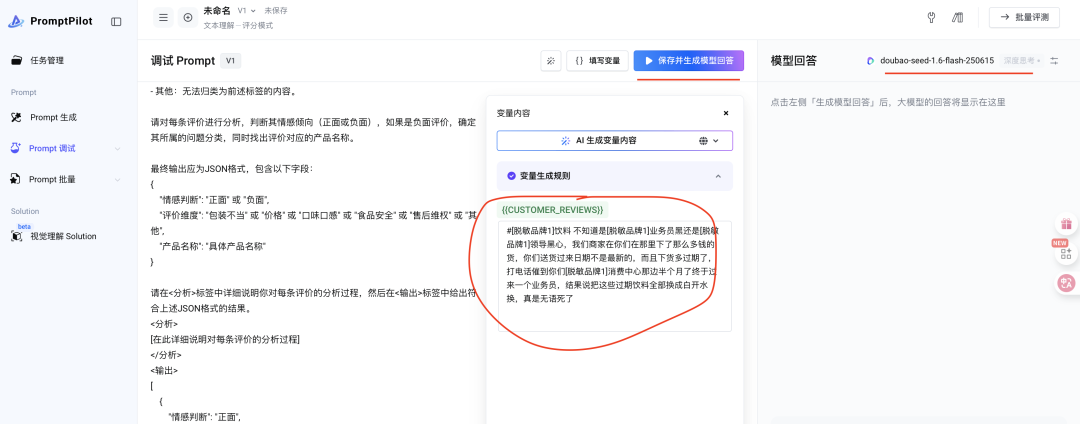
Task: Click the 未保存 status text
Action: [276, 11]
